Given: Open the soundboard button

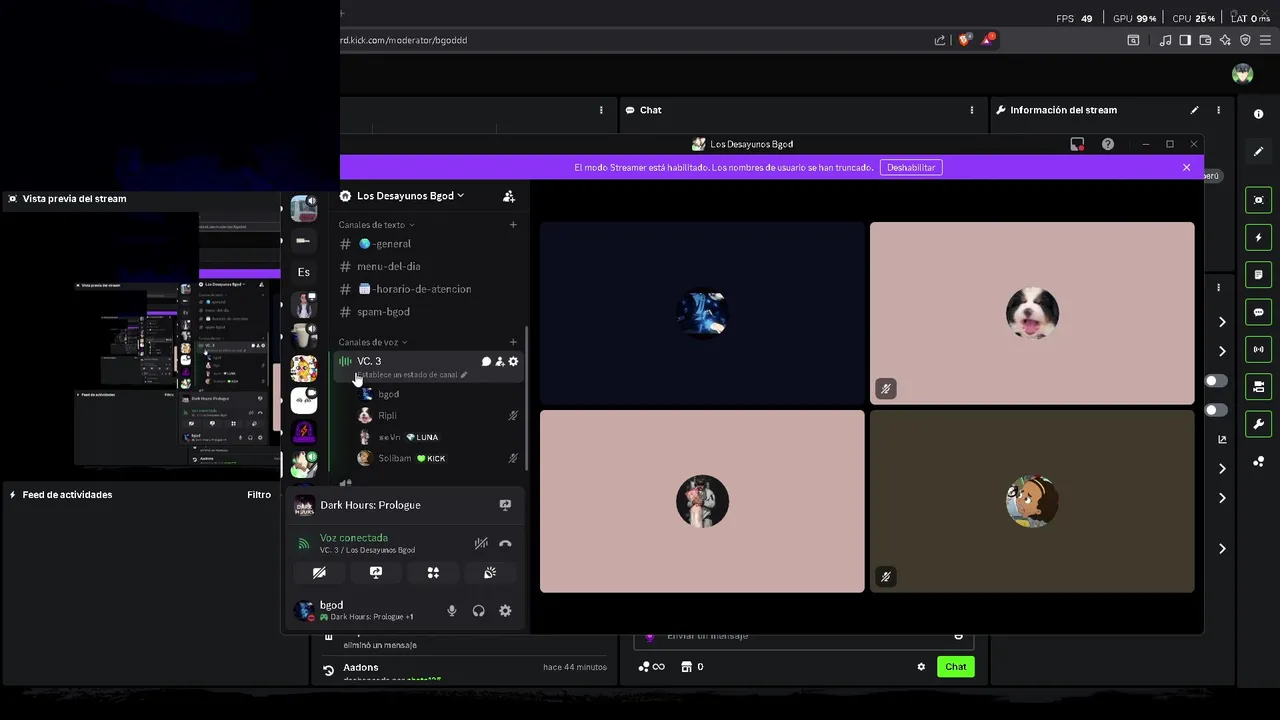Looking at the screenshot, I should point(490,573).
